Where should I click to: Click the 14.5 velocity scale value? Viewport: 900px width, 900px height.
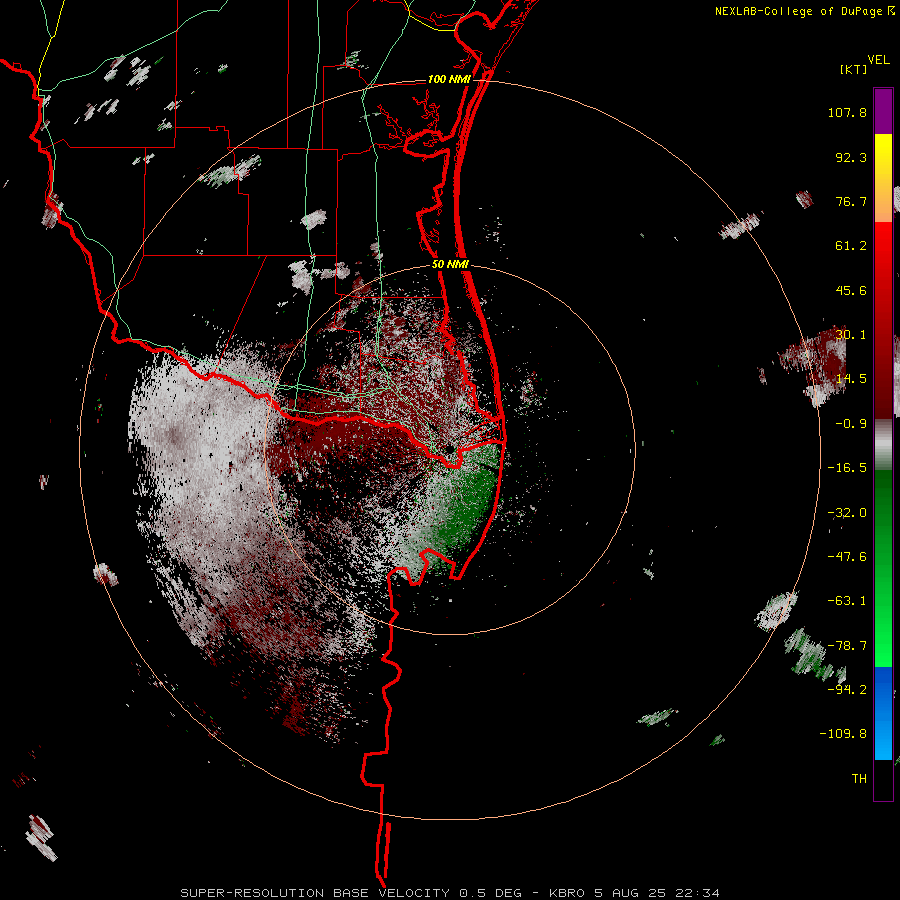point(851,379)
